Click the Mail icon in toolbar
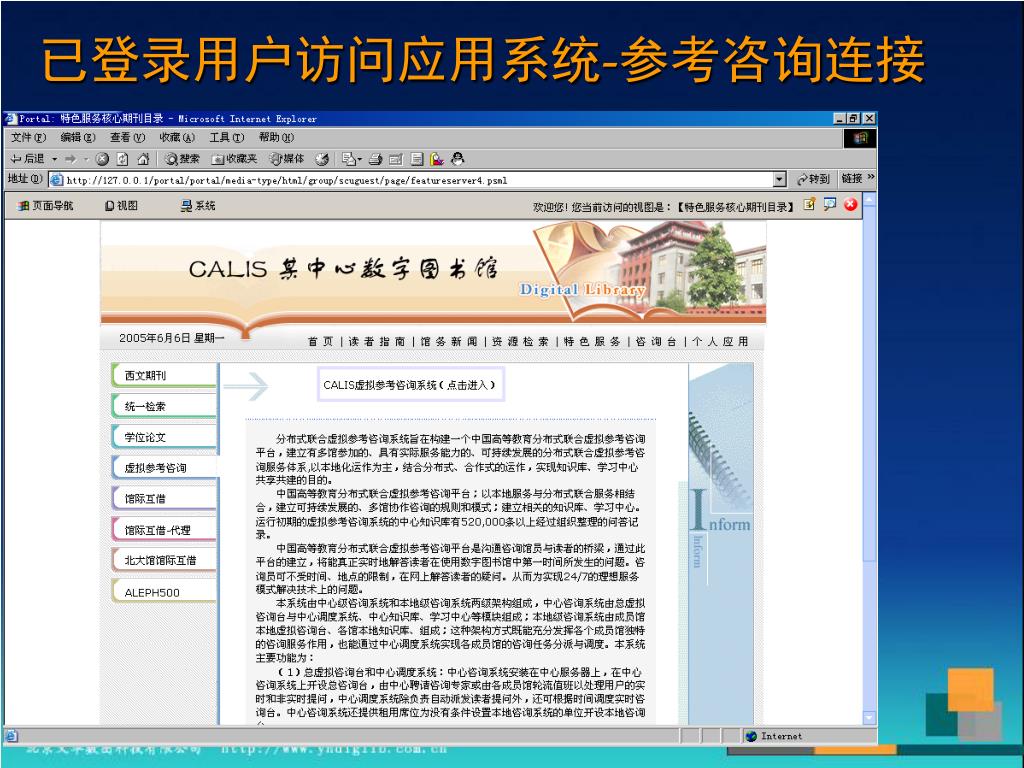Viewport: 1024px width, 768px height. (349, 159)
